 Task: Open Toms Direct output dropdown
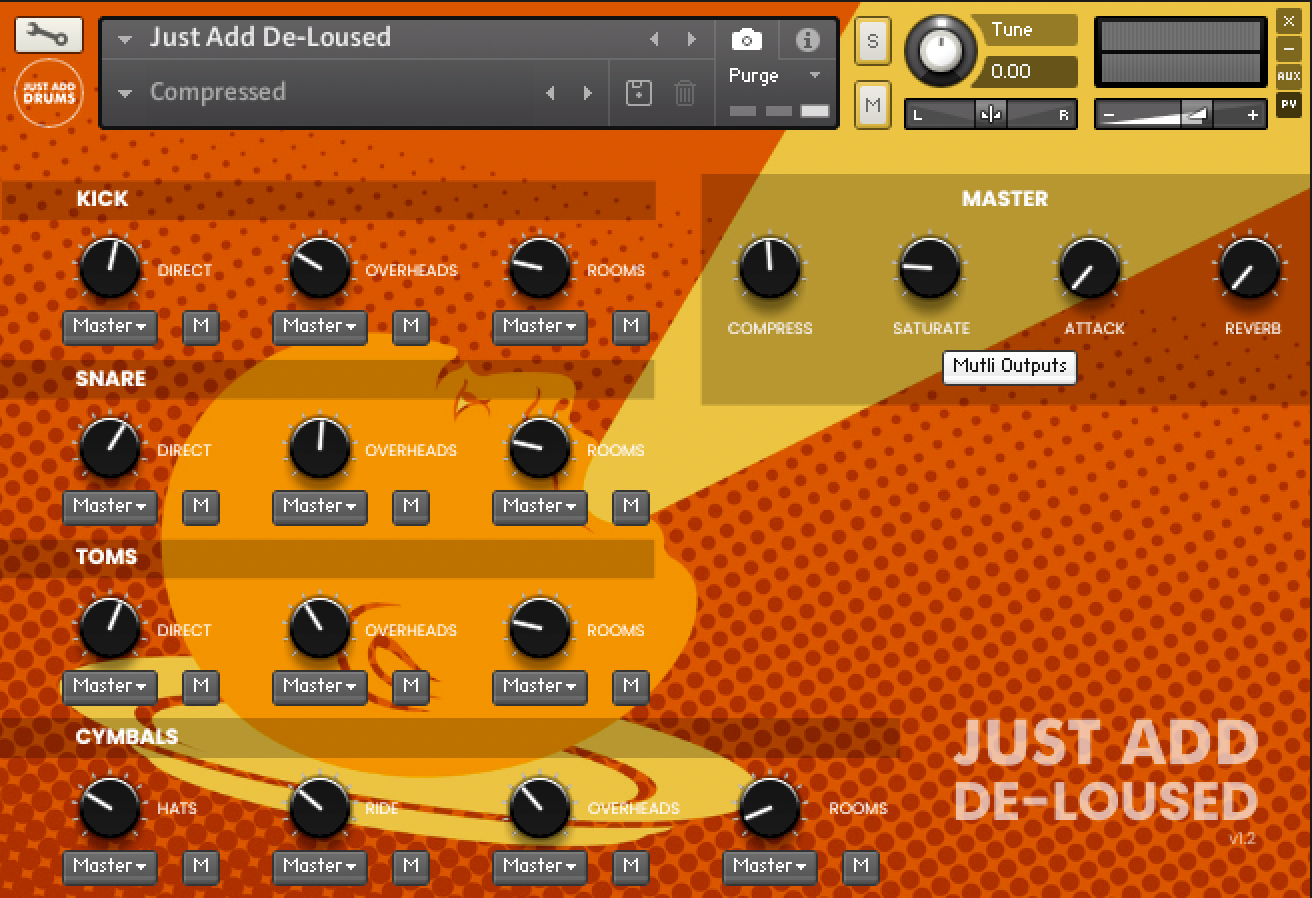tap(110, 686)
